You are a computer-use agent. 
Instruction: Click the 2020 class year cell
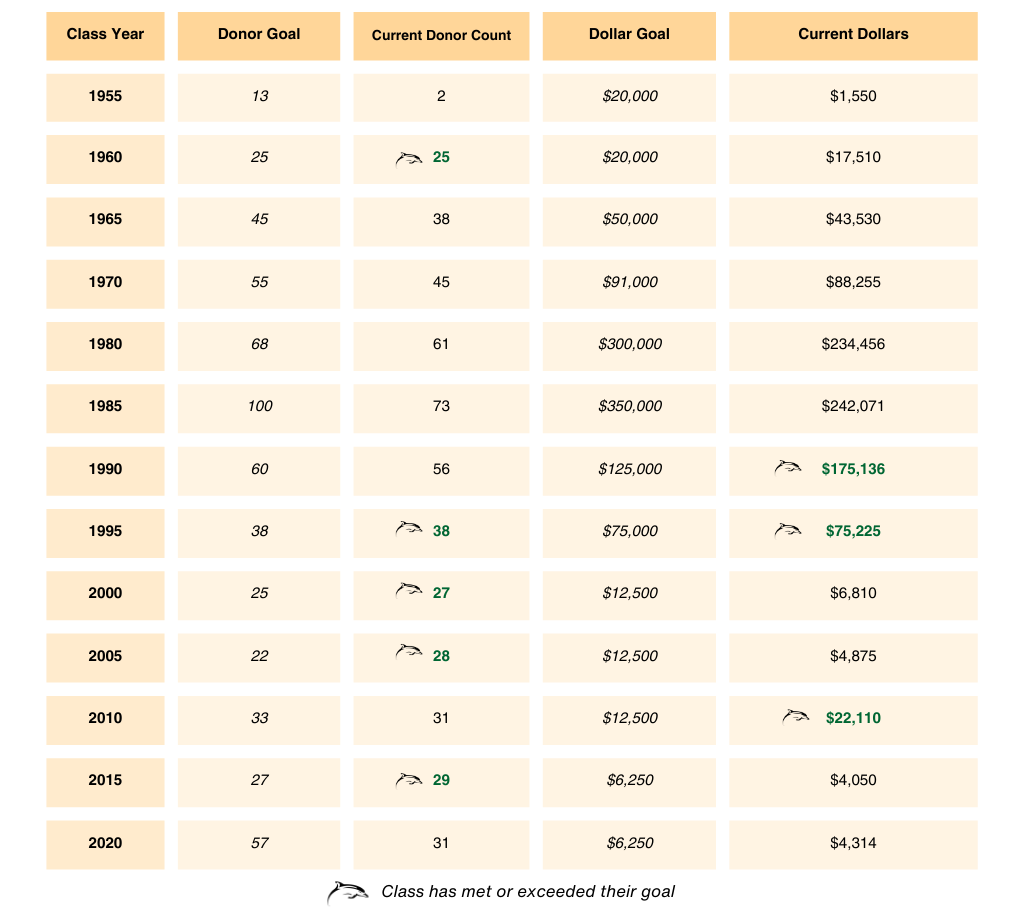pyautogui.click(x=105, y=843)
